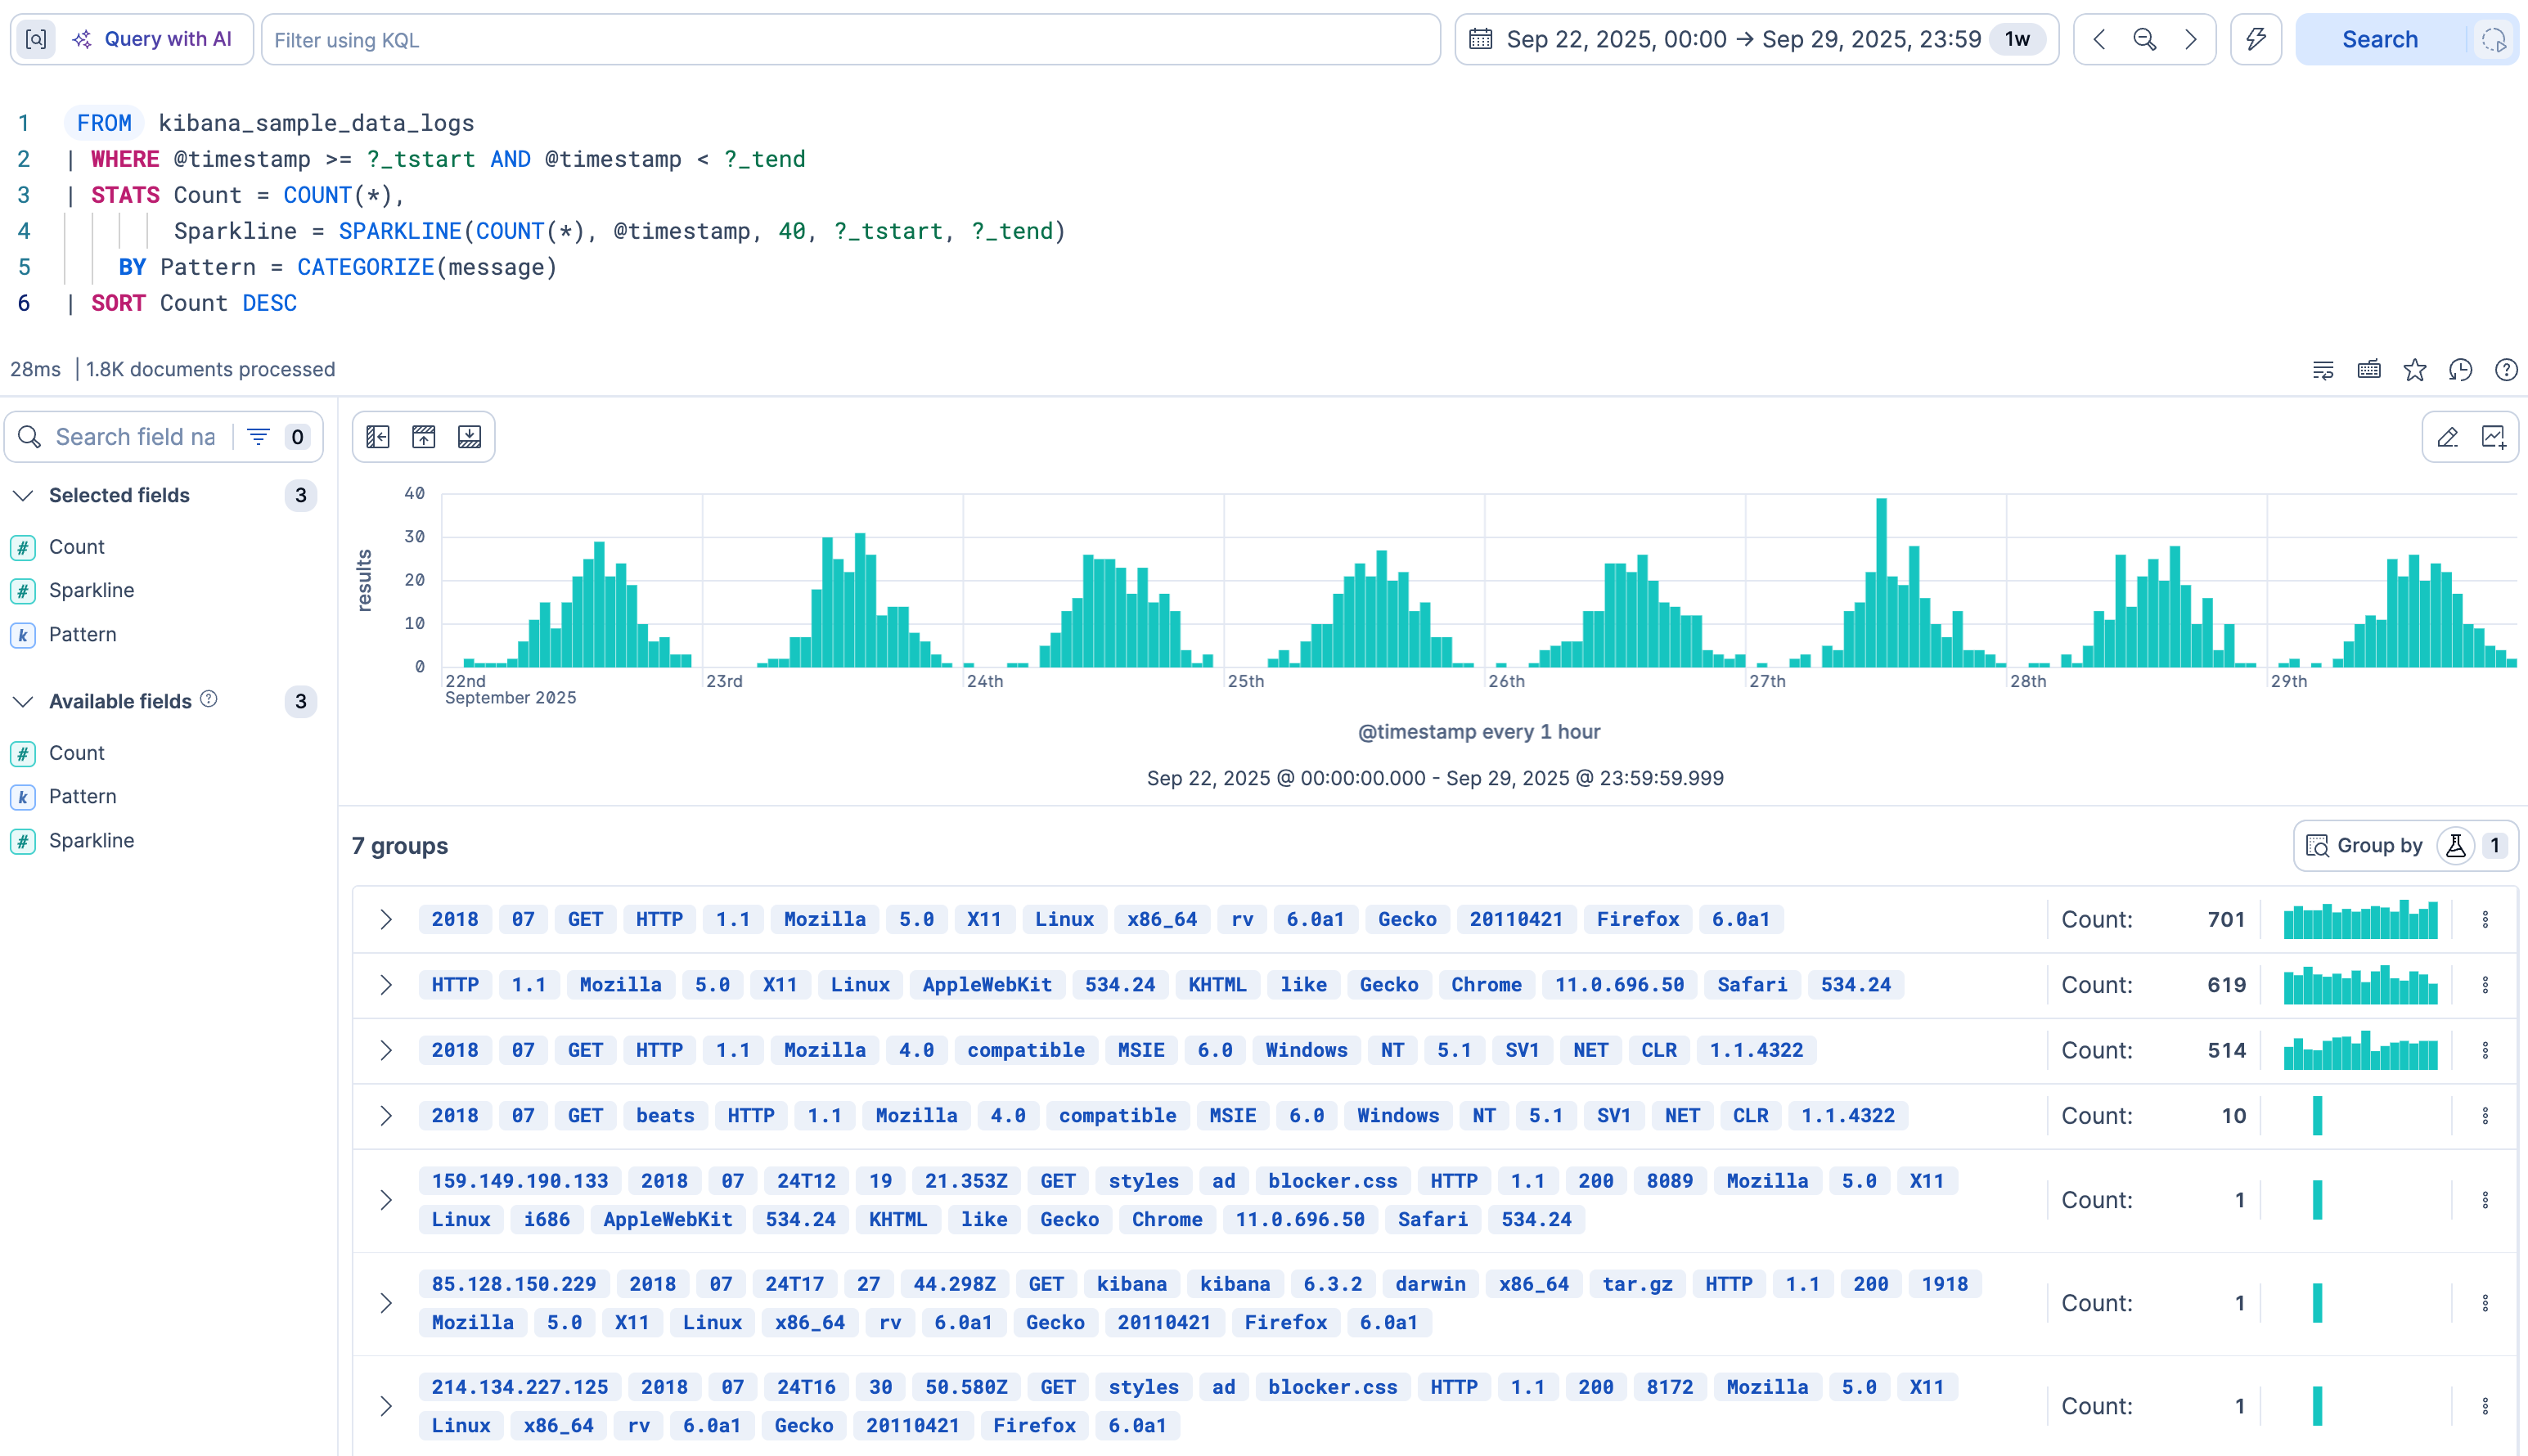Run the query with Search
The width and height of the screenshot is (2528, 1456).
coord(2380,39)
